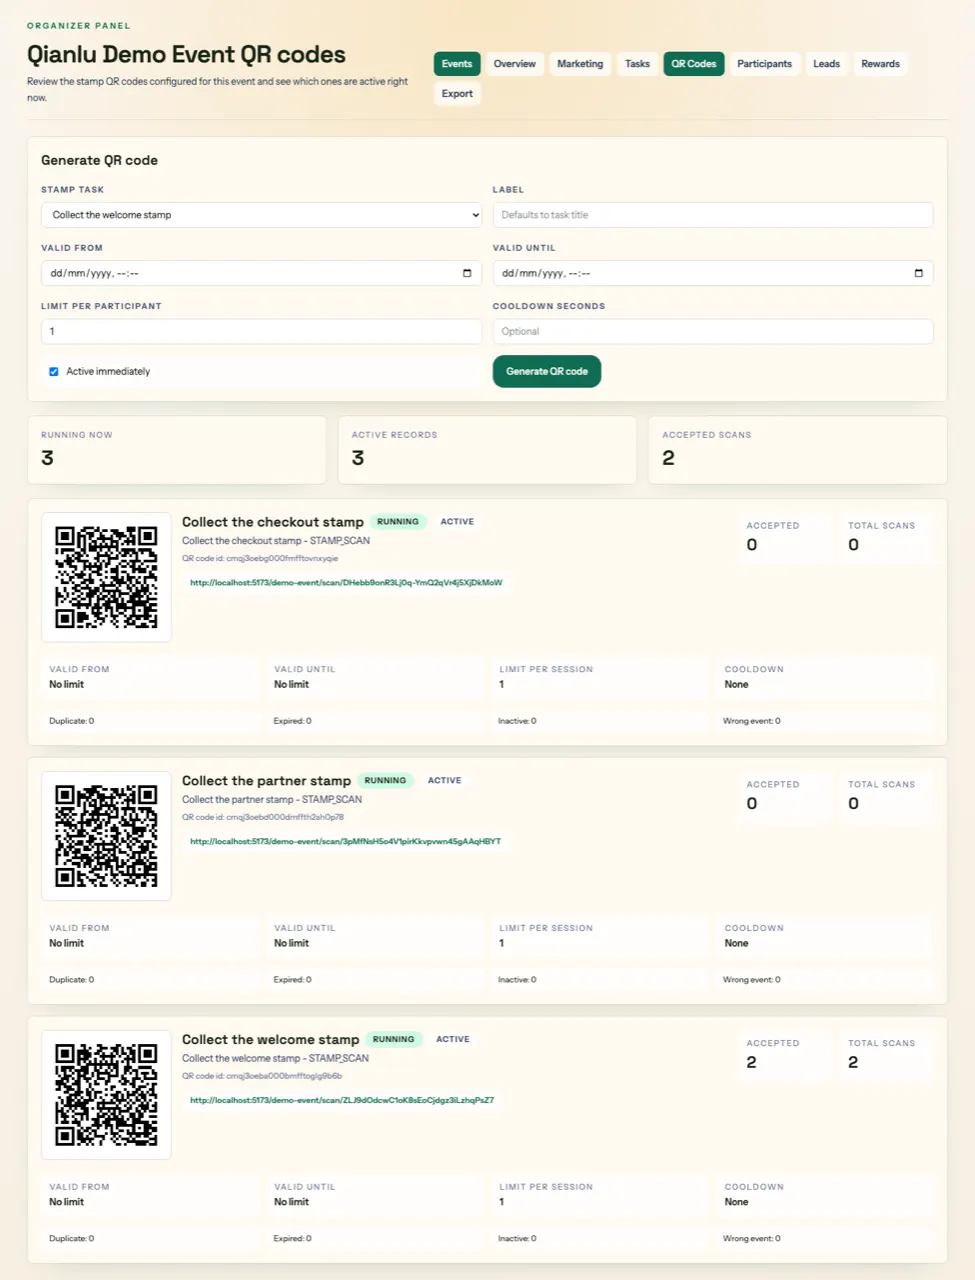Click the RUNNING badge on checkout stamp
Screen dimensions: 975x1280
tap(398, 522)
